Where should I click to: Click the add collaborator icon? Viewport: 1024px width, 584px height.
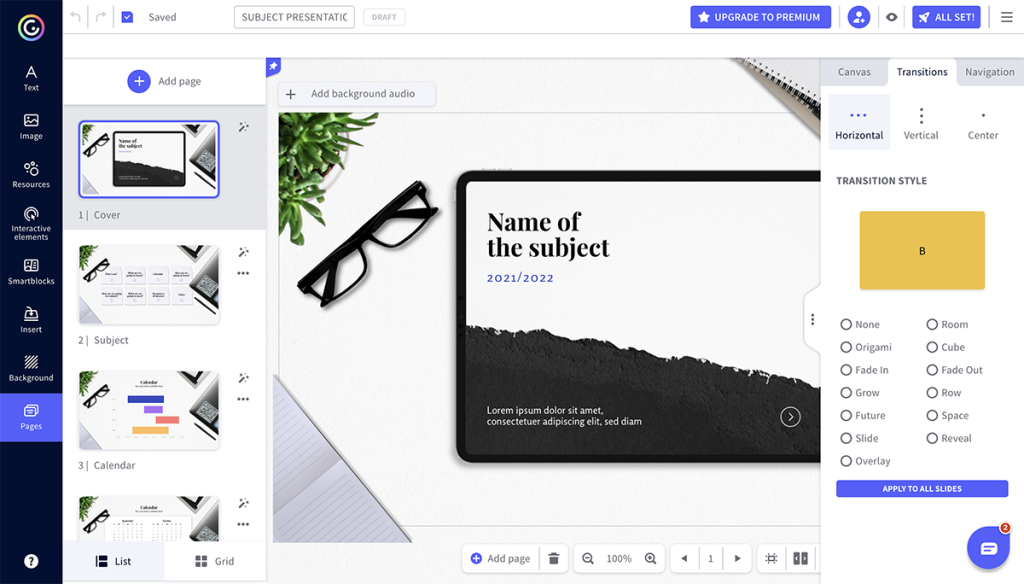[x=859, y=17]
